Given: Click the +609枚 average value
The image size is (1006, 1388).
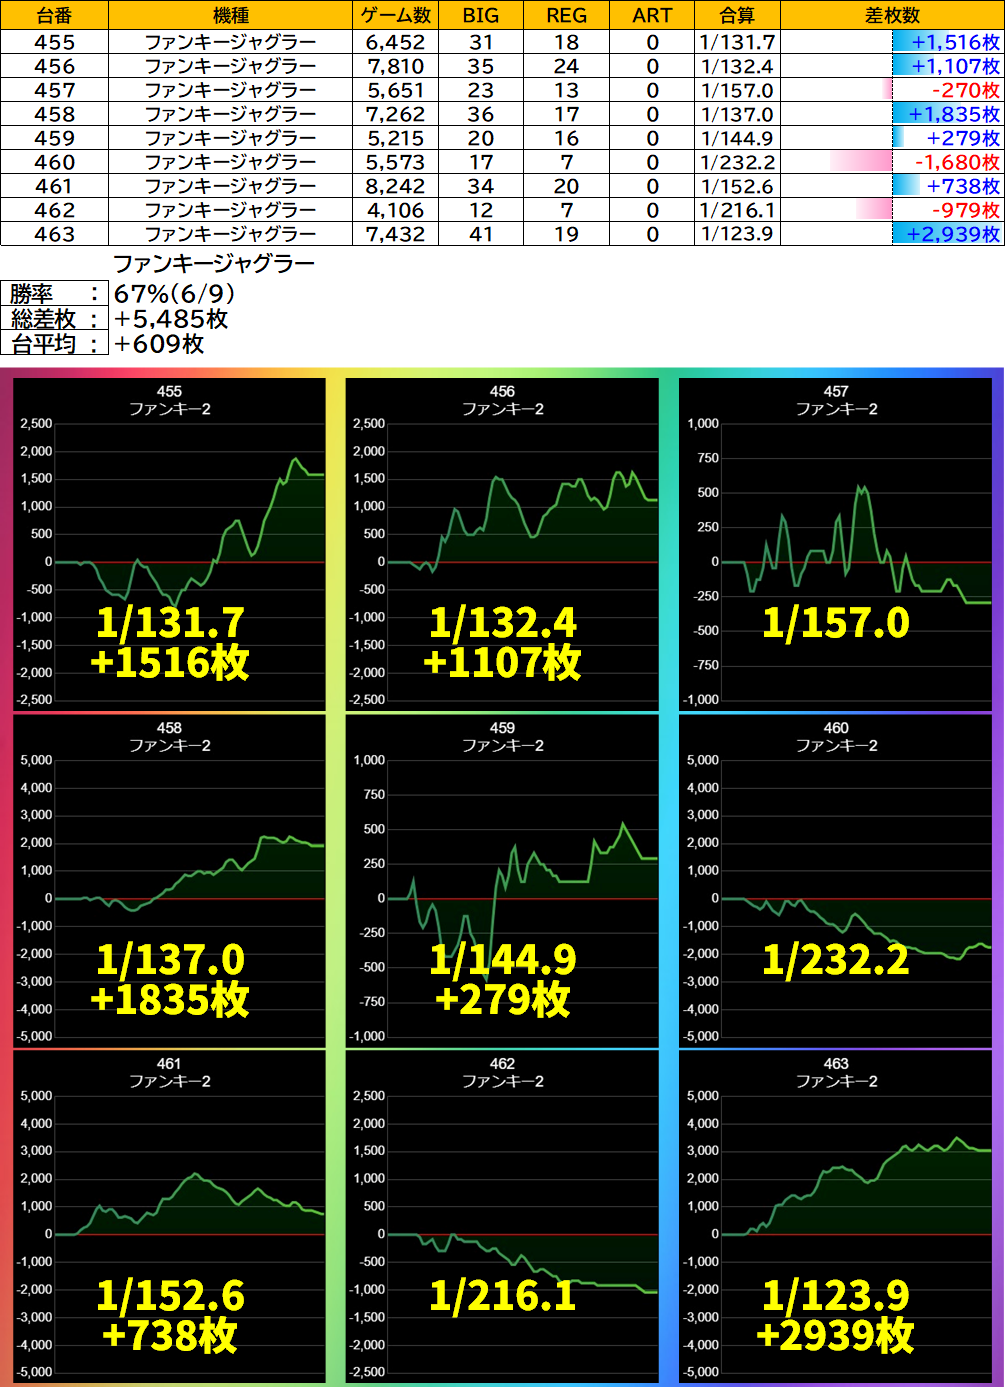Looking at the screenshot, I should tap(159, 343).
